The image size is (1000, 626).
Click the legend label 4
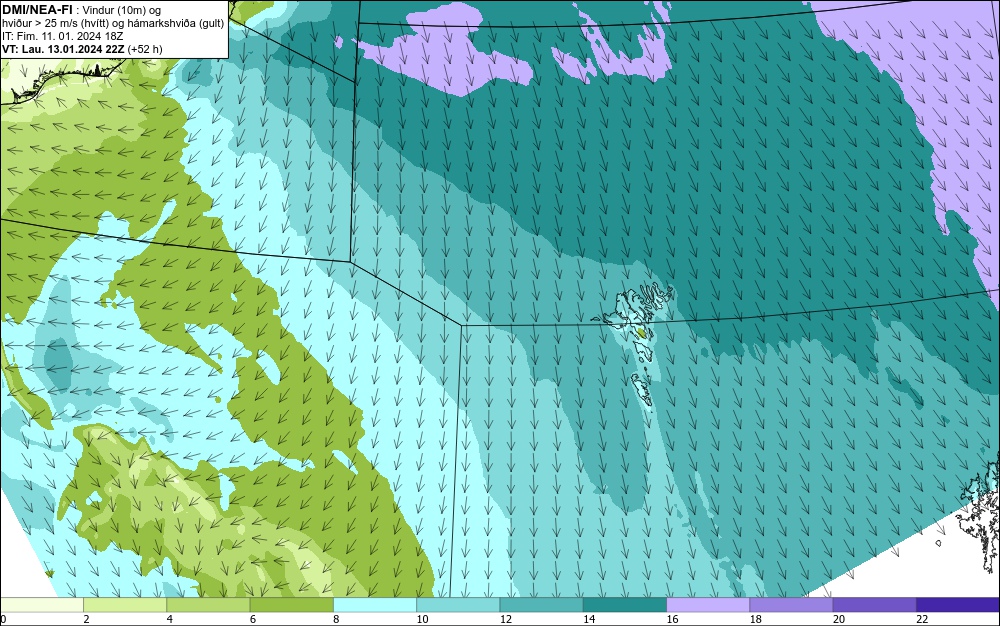(x=170, y=619)
